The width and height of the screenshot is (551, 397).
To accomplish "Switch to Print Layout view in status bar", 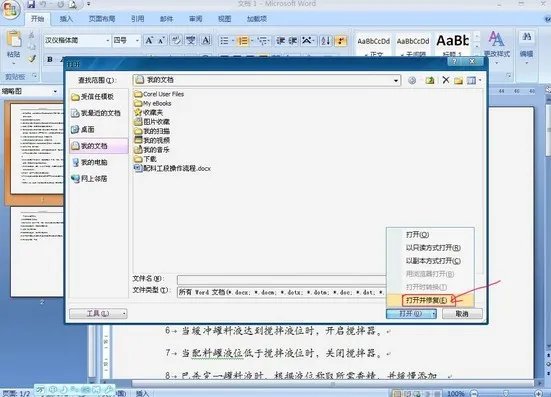I will click(397, 393).
